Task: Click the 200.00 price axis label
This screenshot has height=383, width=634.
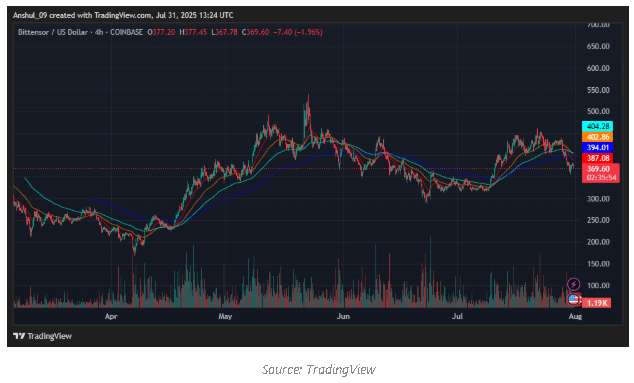Action: (598, 242)
